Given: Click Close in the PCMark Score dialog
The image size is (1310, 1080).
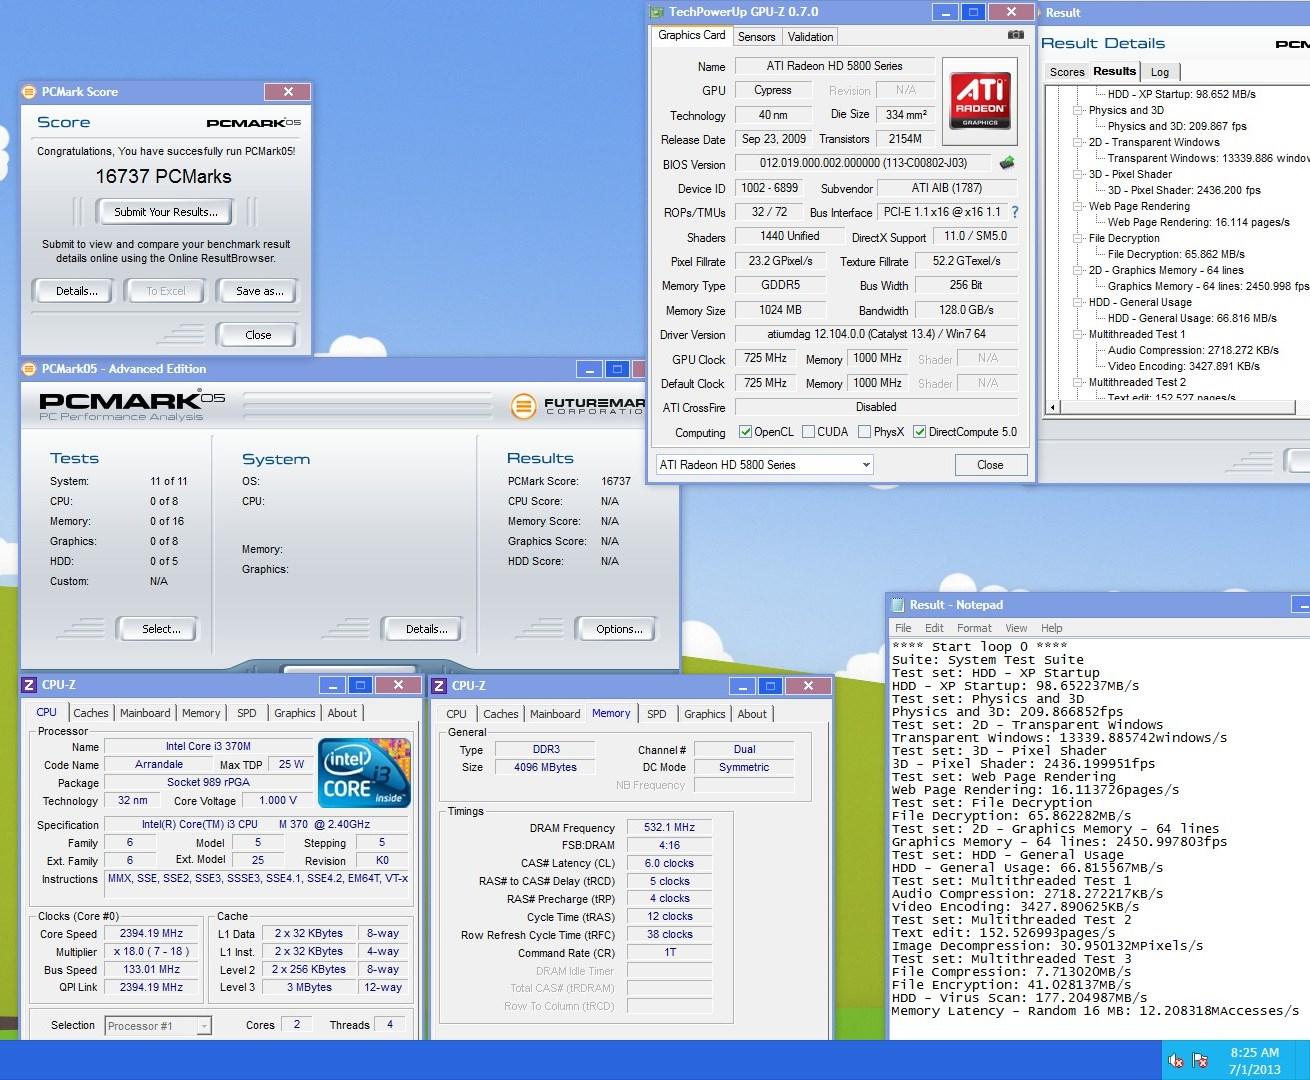Looking at the screenshot, I should [x=258, y=335].
